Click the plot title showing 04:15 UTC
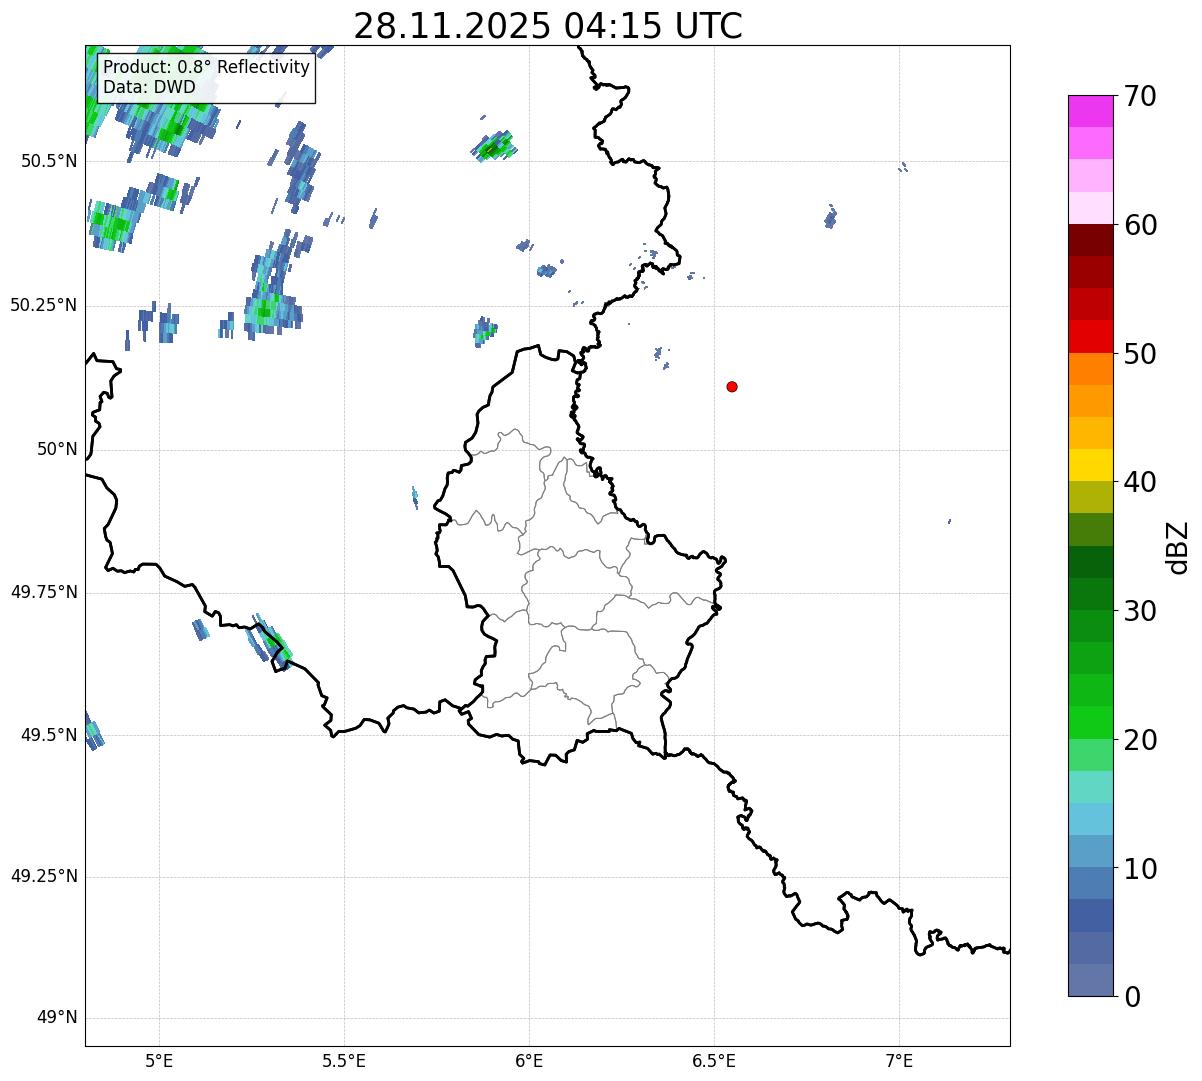This screenshot has width=1202, height=1081. (x=548, y=26)
